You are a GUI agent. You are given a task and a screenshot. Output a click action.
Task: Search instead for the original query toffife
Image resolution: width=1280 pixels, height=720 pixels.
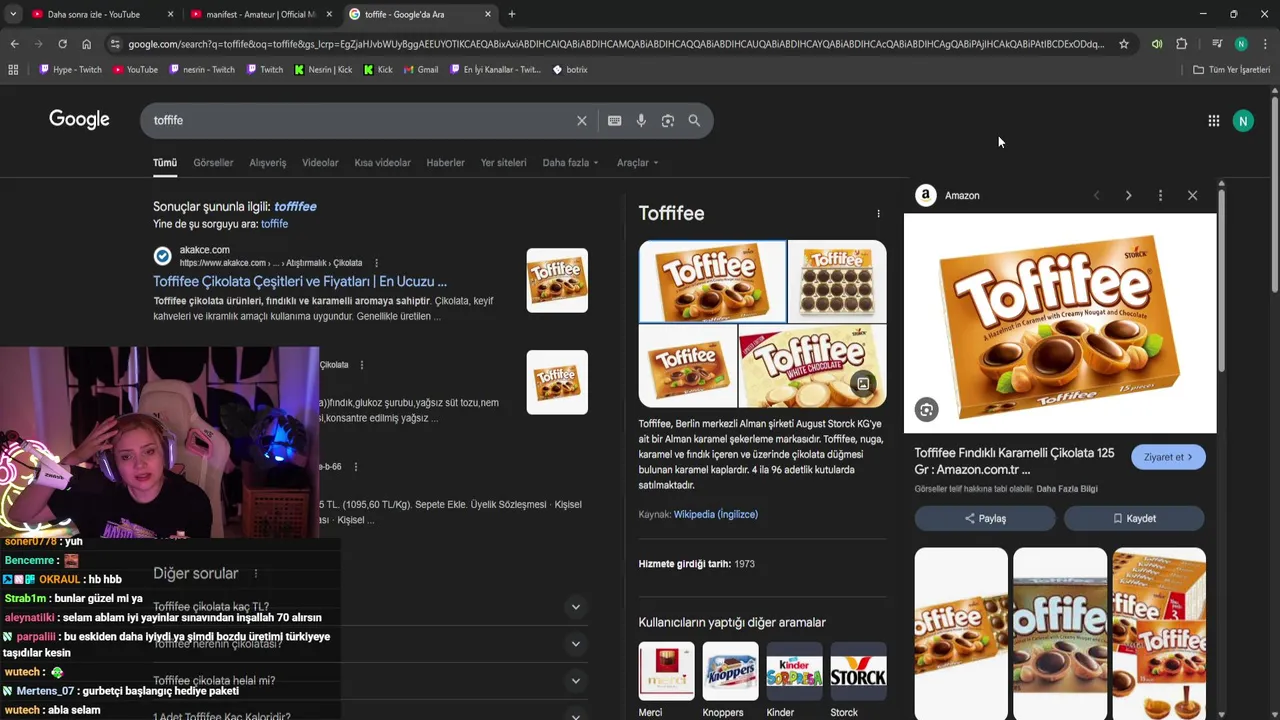(274, 224)
